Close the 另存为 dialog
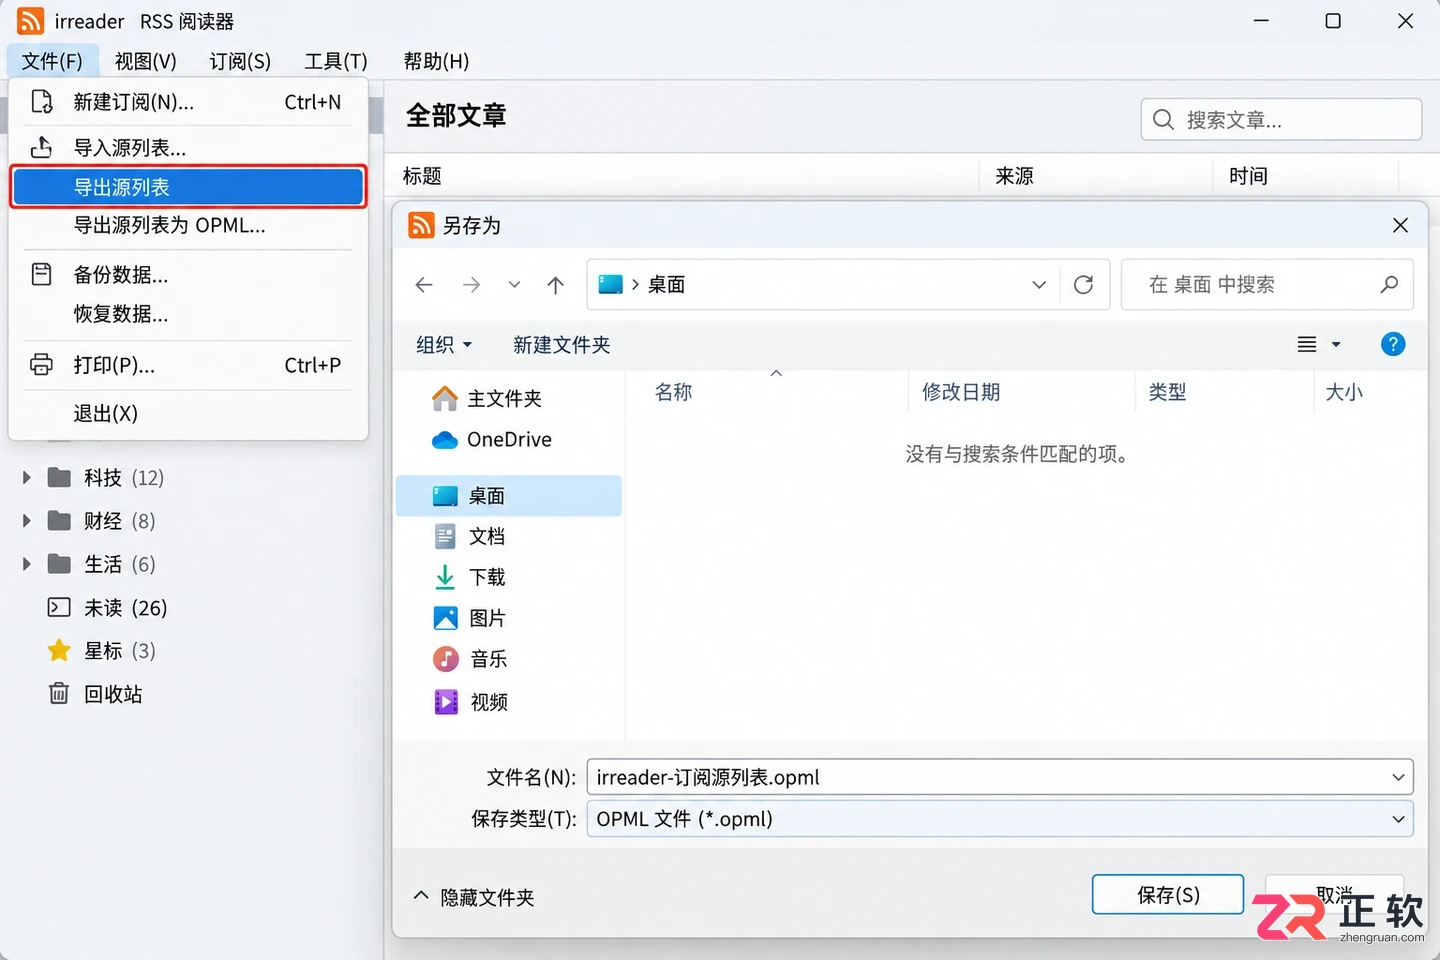This screenshot has width=1440, height=960. pos(1400,225)
